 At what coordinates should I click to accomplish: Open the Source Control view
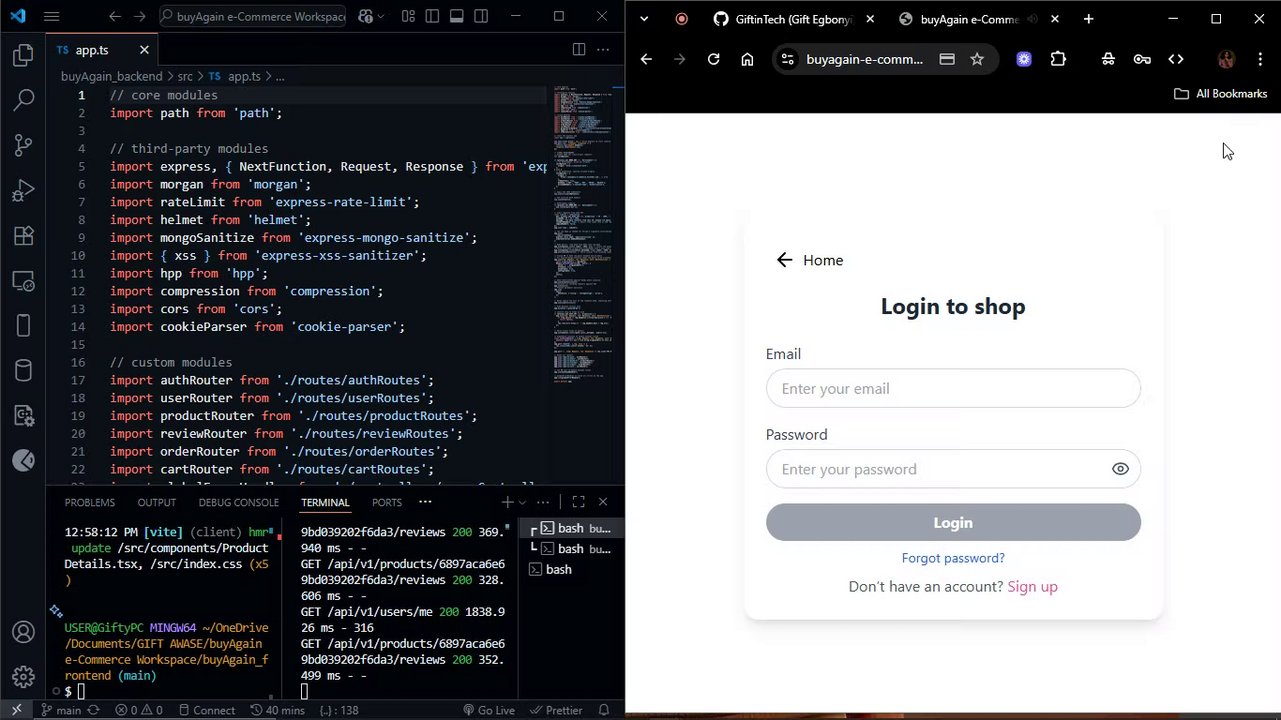tap(23, 145)
